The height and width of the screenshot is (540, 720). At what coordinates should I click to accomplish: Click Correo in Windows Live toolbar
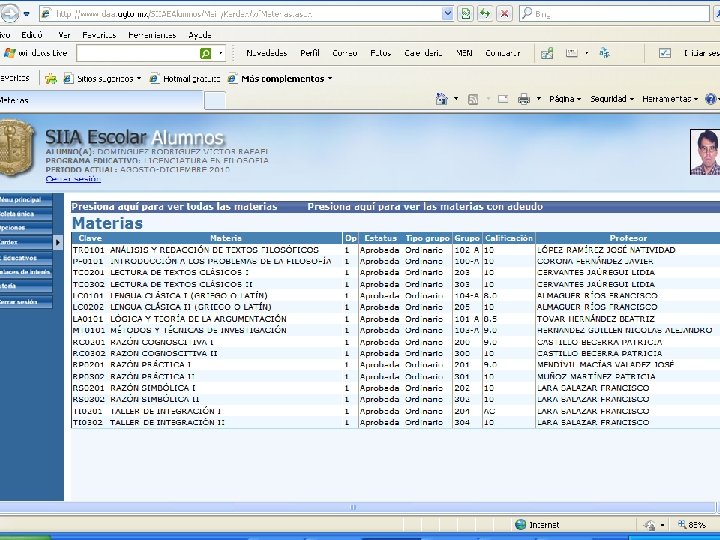[345, 53]
